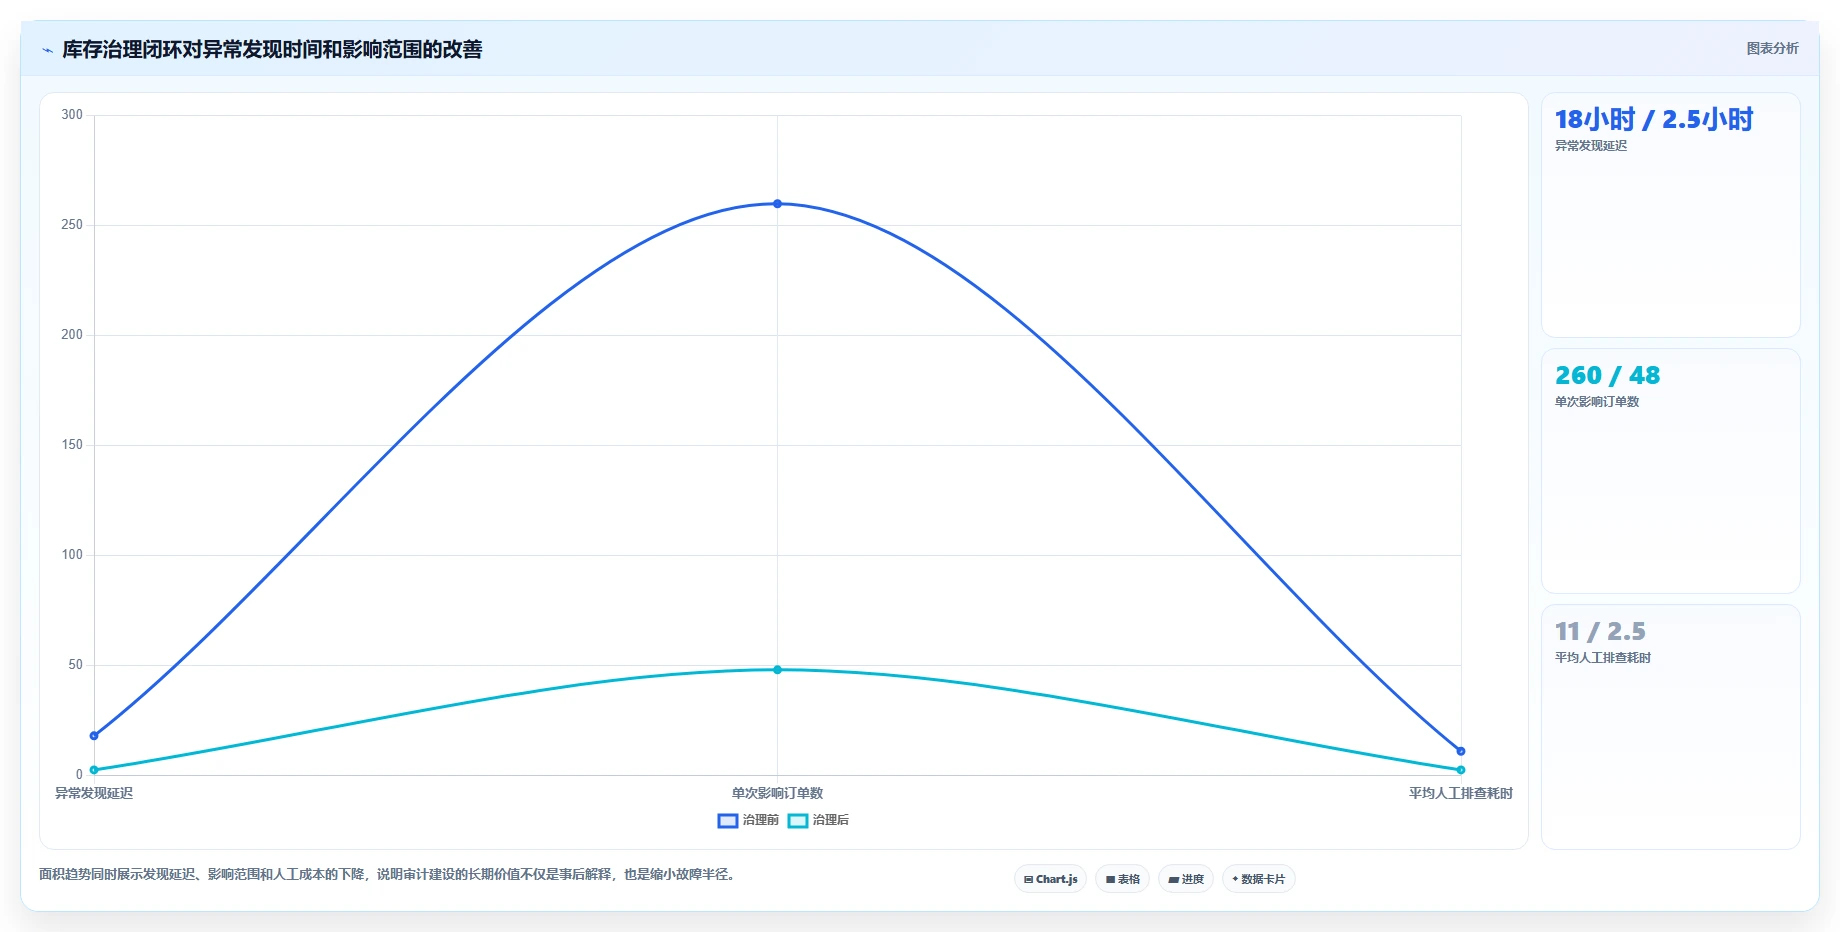
Task: Click the 表格 tag pill
Action: point(1122,879)
